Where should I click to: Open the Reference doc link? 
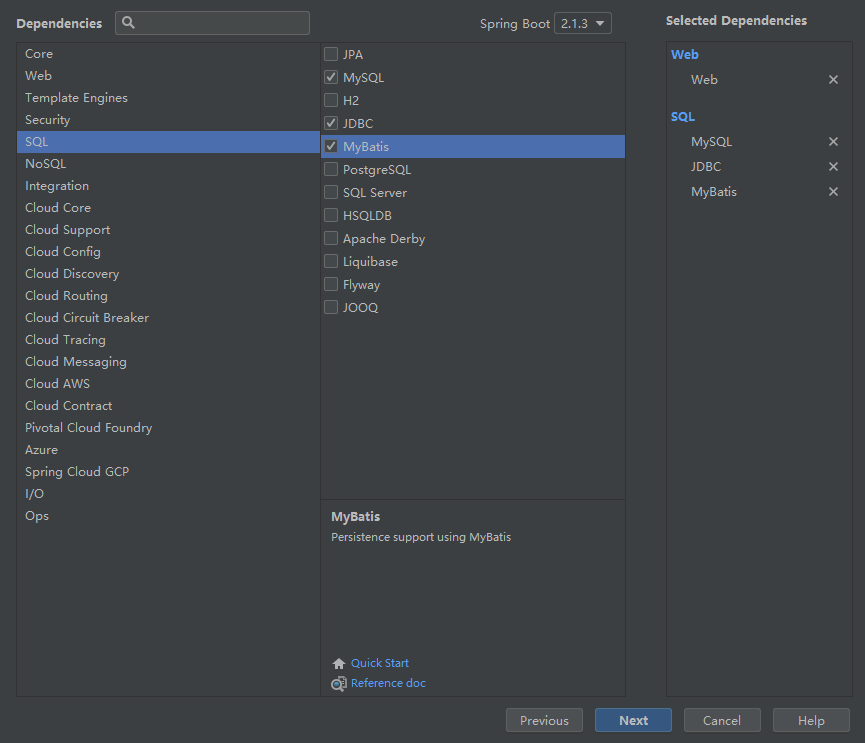[x=388, y=684]
